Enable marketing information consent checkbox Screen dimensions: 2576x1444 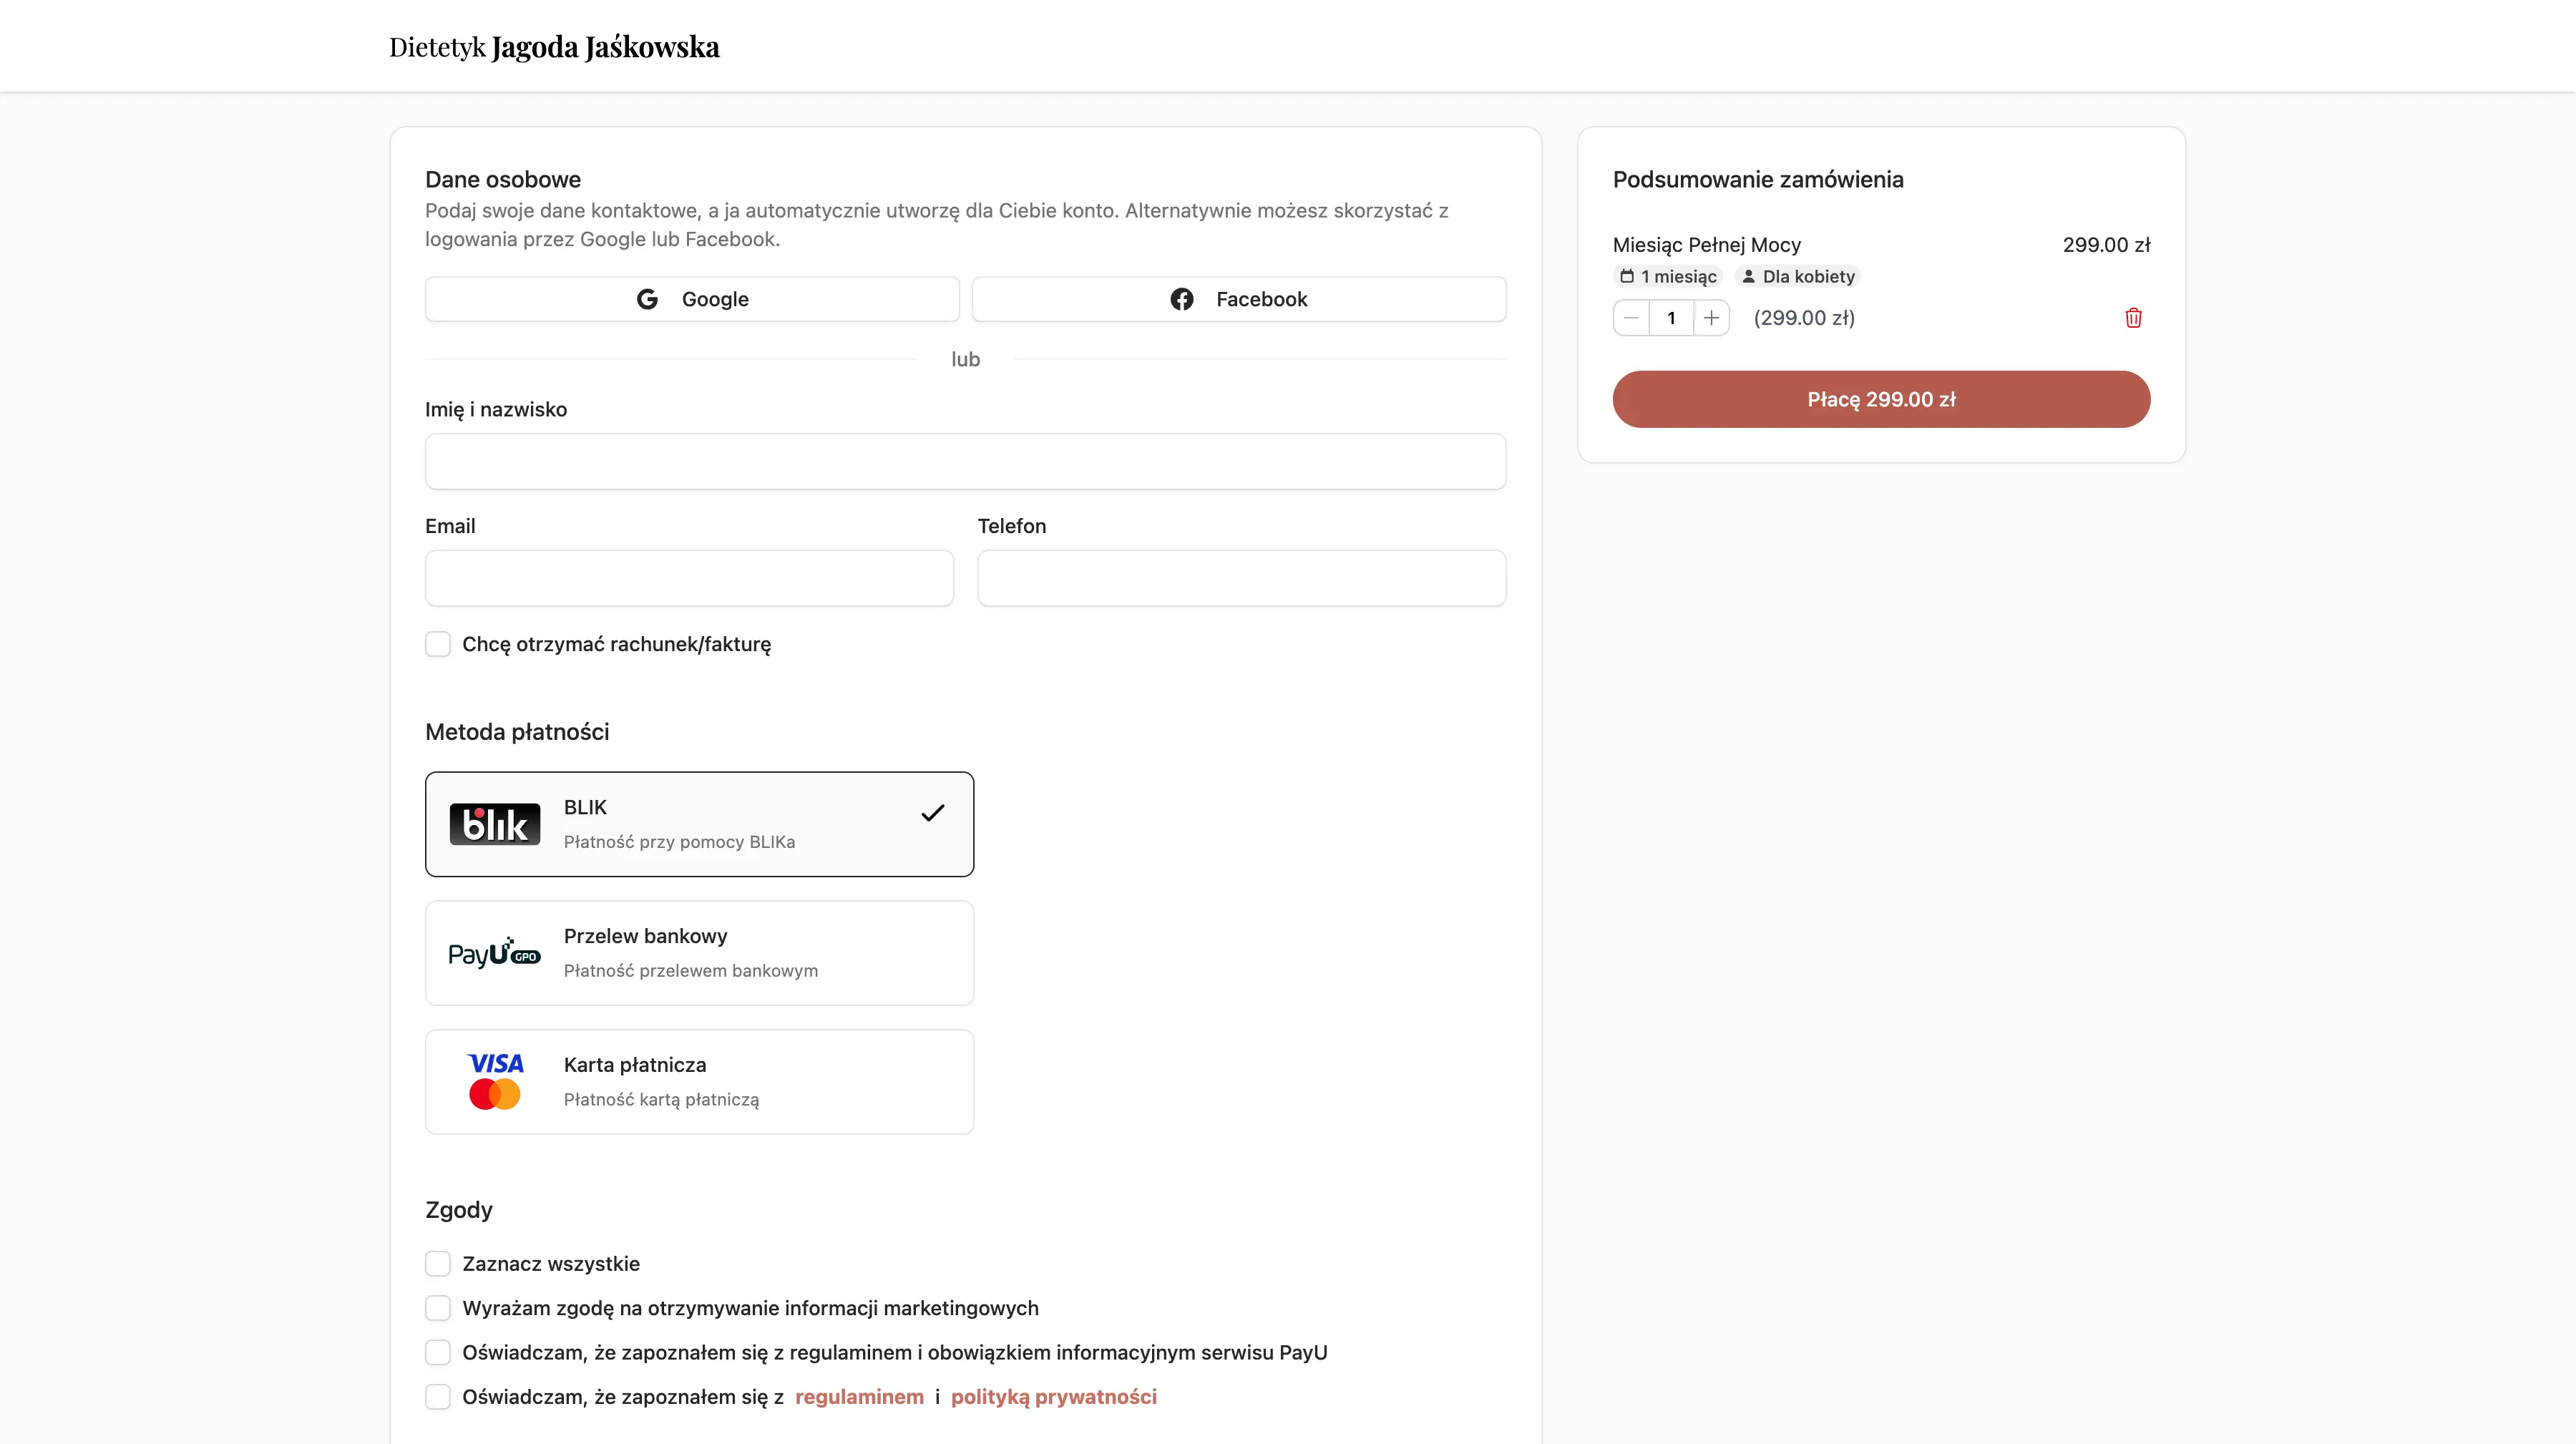438,1308
